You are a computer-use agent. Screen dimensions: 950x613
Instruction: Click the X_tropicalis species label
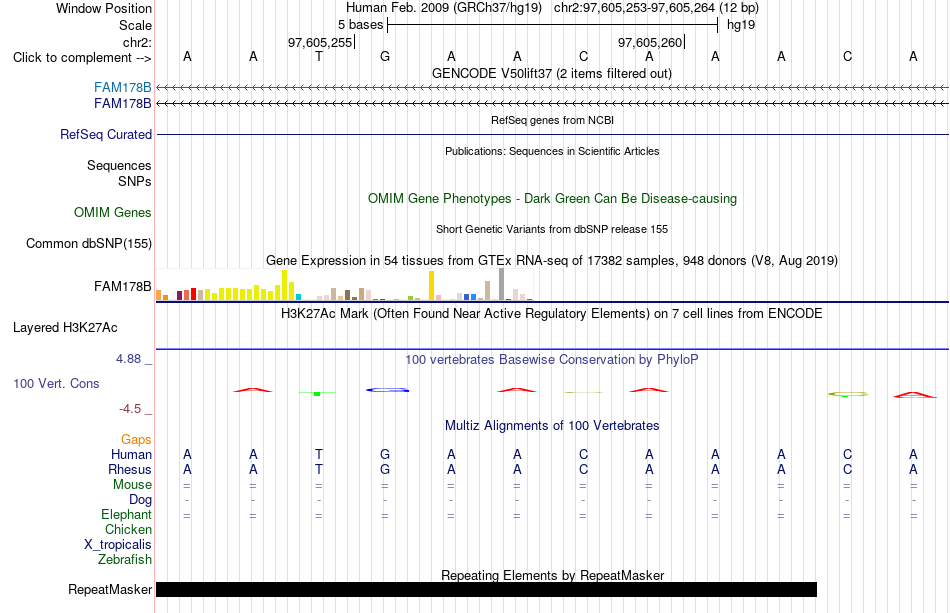pyautogui.click(x=118, y=545)
